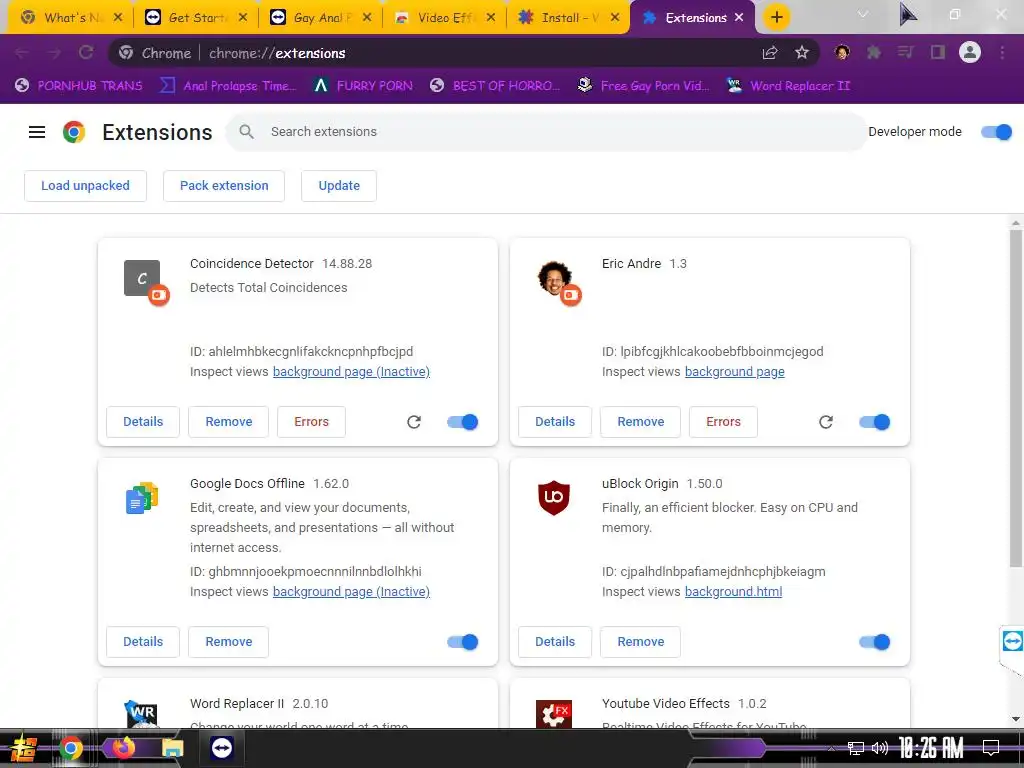Open the BEST OF HORROR bookmark
1024x768 pixels.
[x=495, y=86]
